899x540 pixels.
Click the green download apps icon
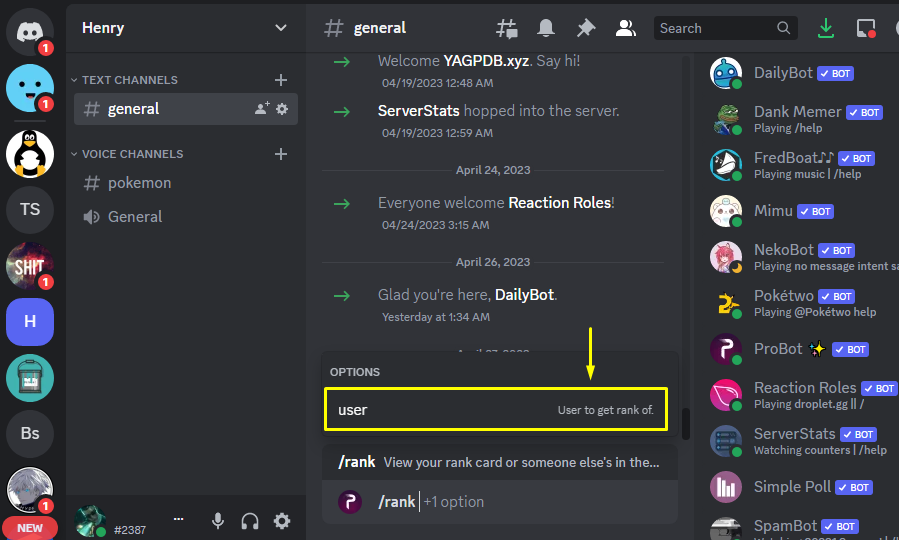coord(826,28)
